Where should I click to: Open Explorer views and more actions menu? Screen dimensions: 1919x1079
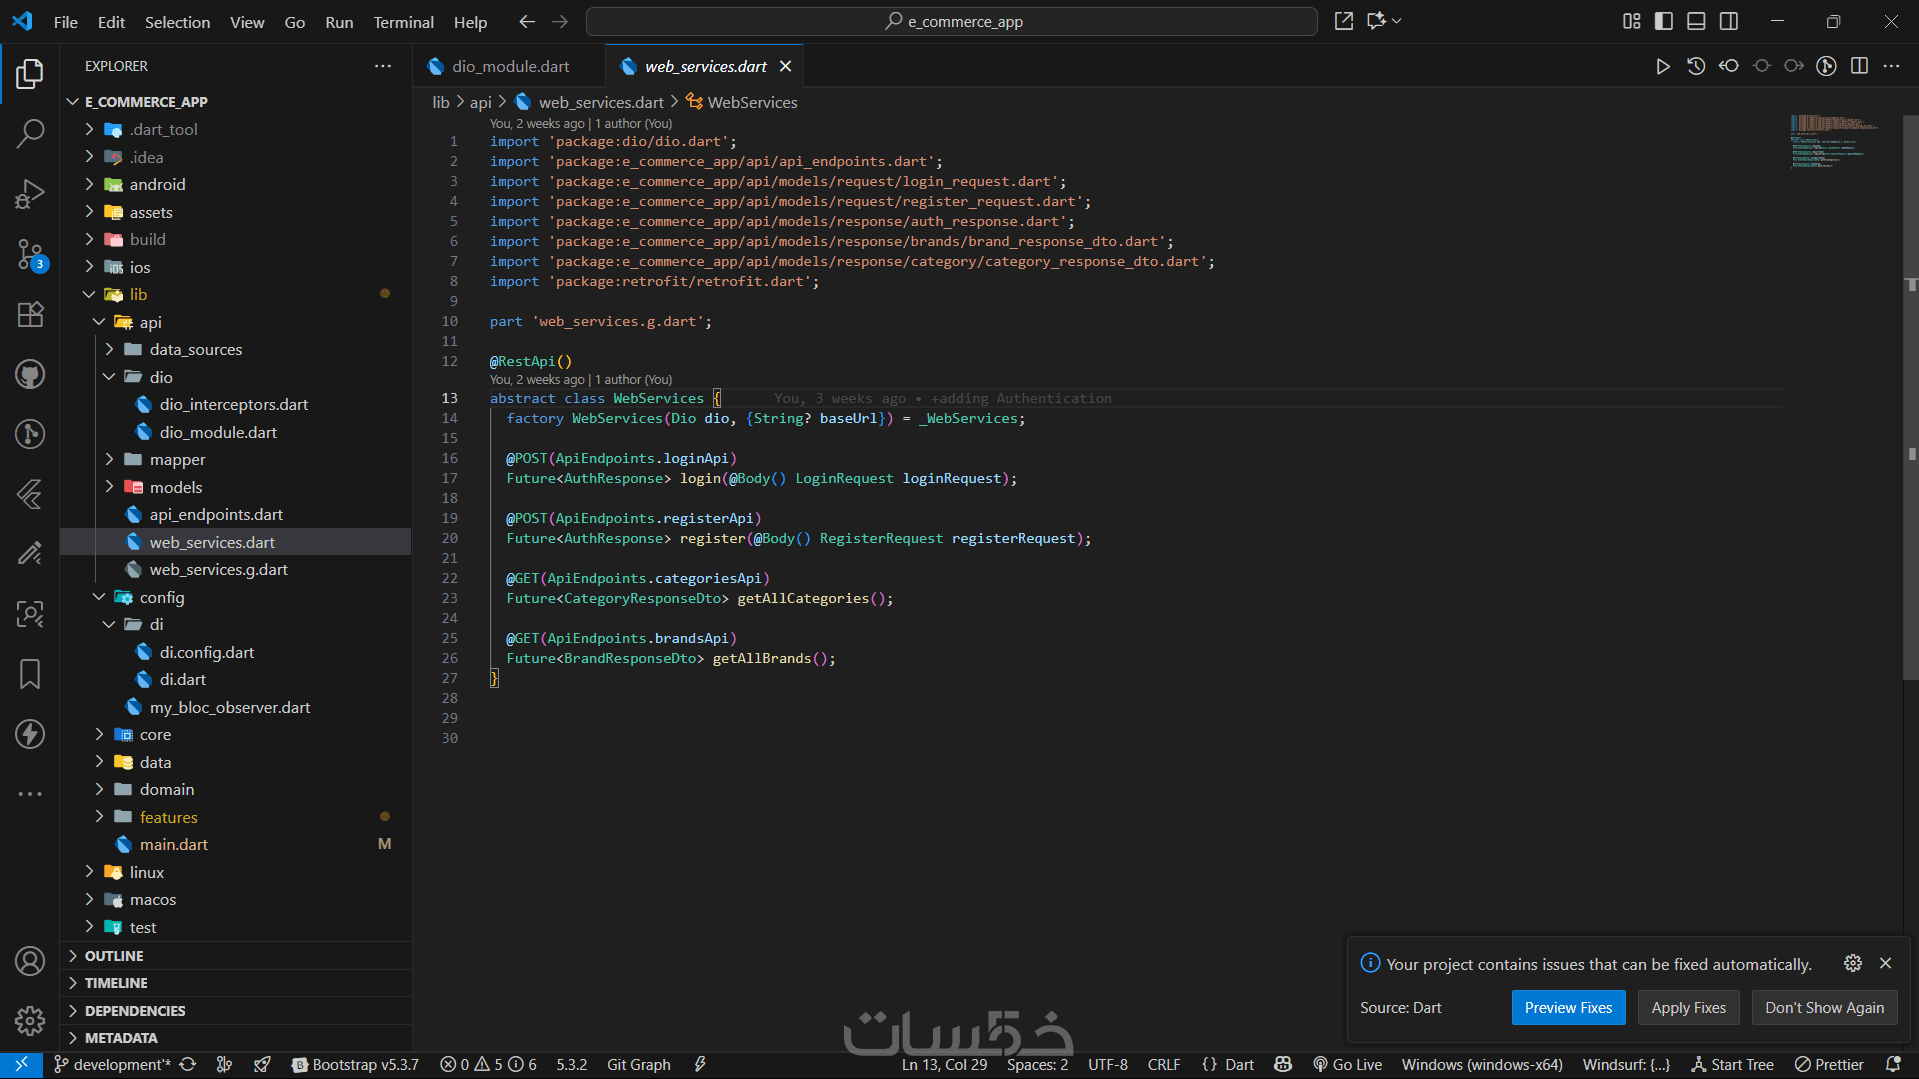[383, 66]
